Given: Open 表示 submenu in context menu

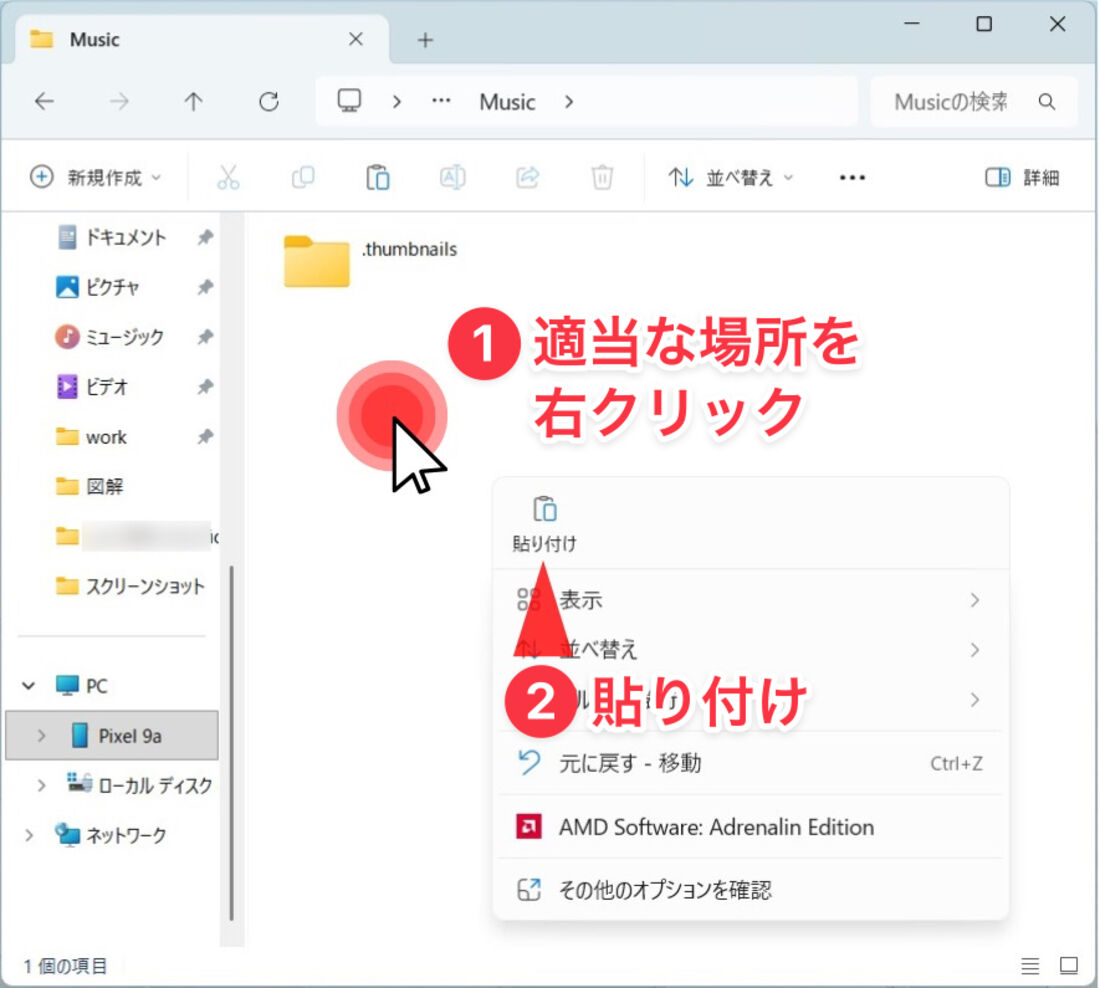Looking at the screenshot, I should 751,600.
